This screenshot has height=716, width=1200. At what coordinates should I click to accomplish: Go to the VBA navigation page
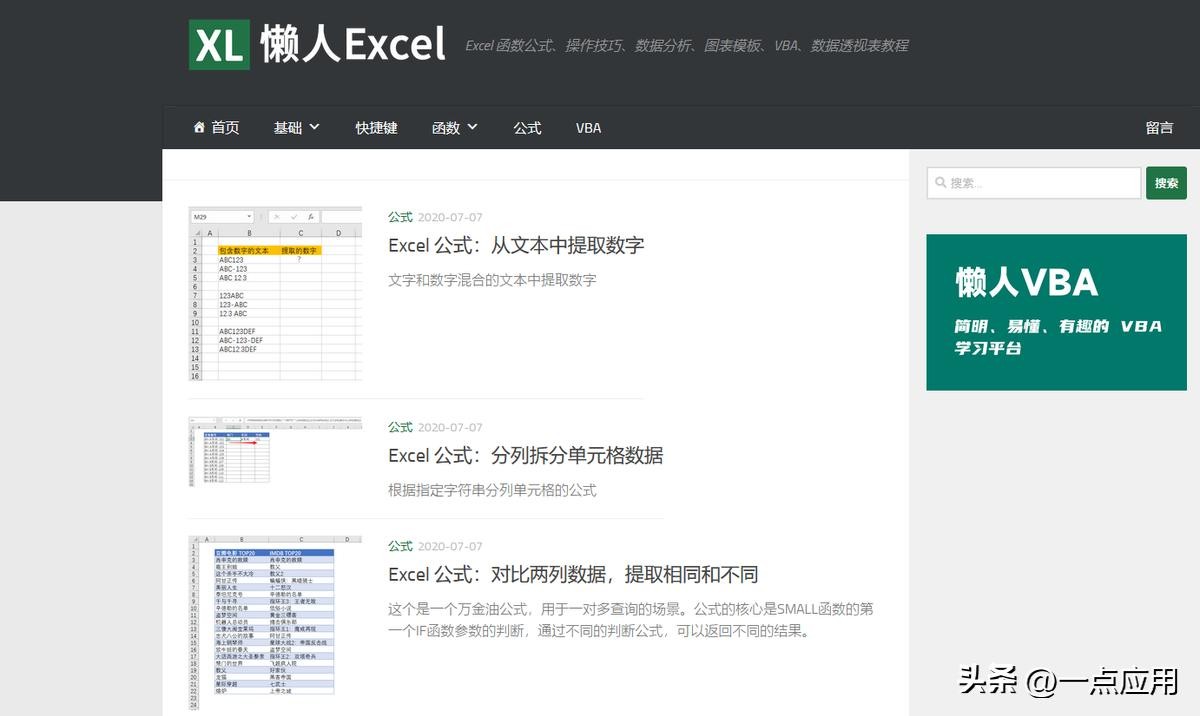(588, 128)
